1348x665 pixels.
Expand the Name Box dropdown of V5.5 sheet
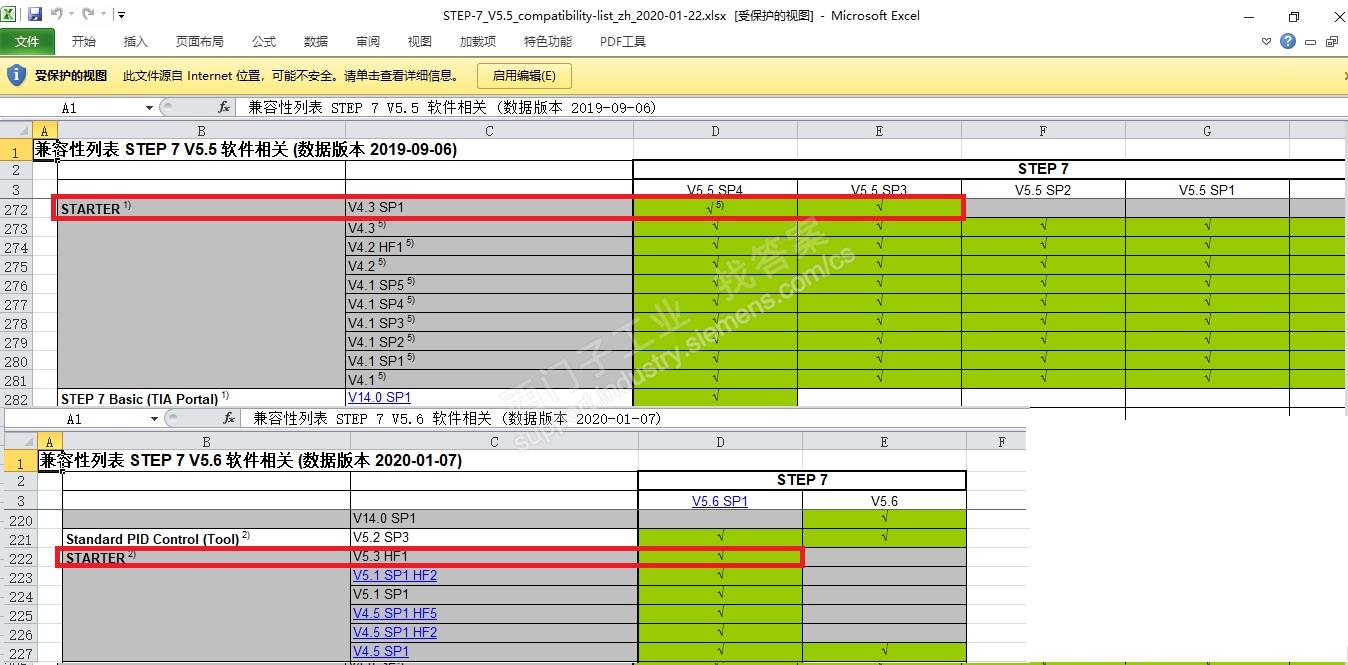pyautogui.click(x=149, y=108)
